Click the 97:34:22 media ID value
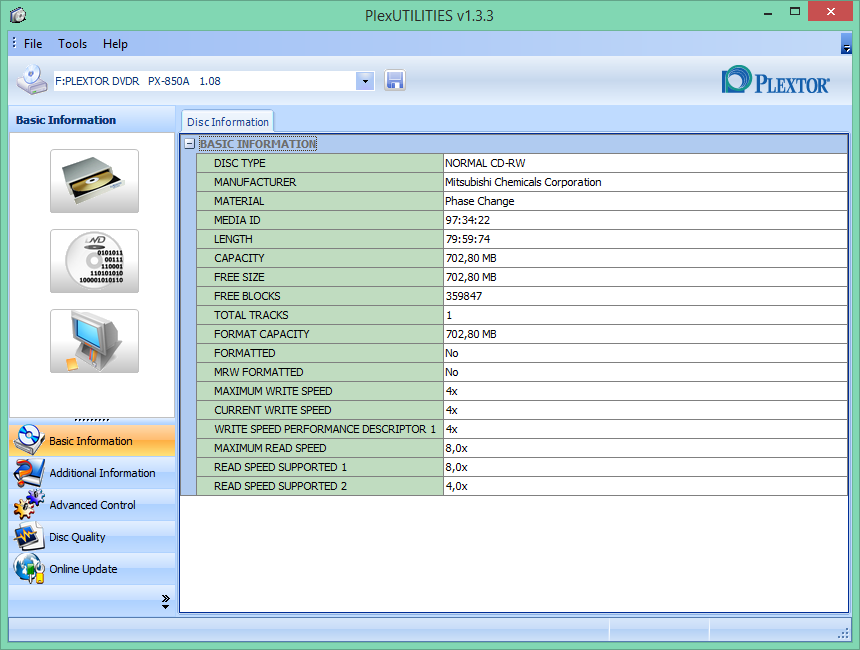The image size is (860, 650). [x=467, y=220]
